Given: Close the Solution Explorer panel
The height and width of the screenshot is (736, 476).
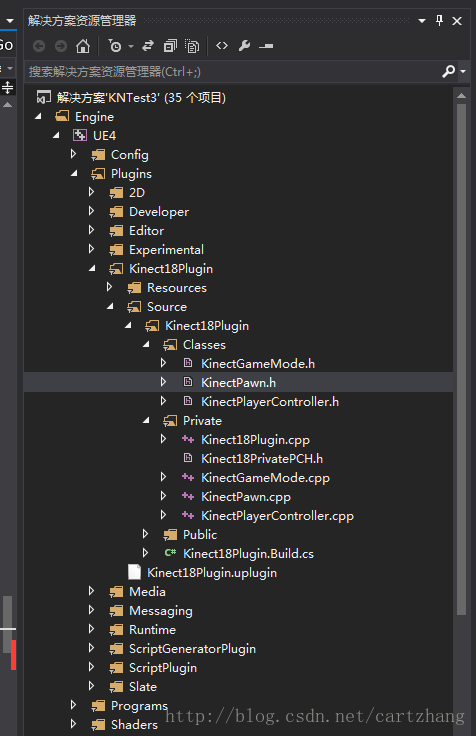Looking at the screenshot, I should pos(457,21).
